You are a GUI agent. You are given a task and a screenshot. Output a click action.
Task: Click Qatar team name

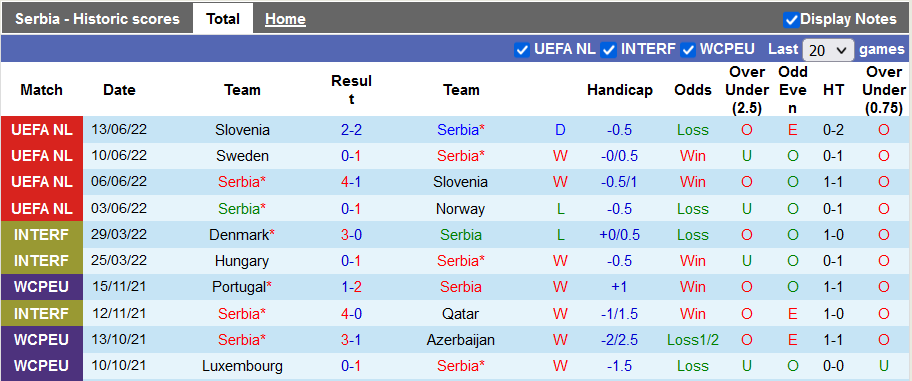(461, 314)
